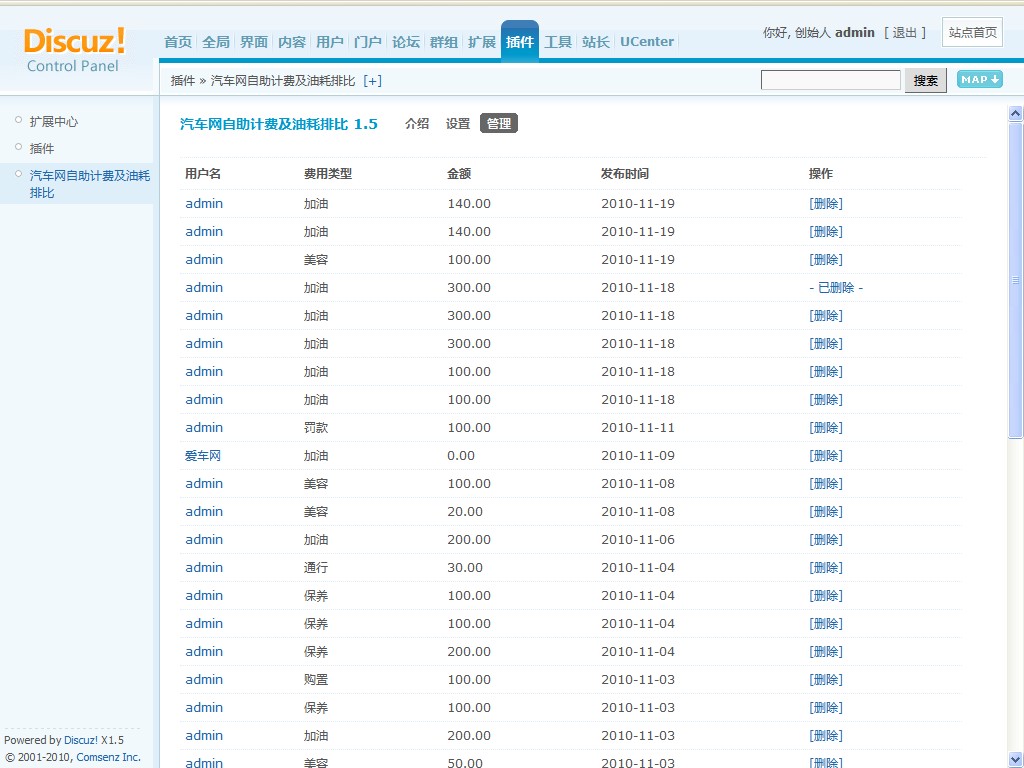Screen dimensions: 1024x768
Task: Open the 设置 tab
Action: point(457,124)
